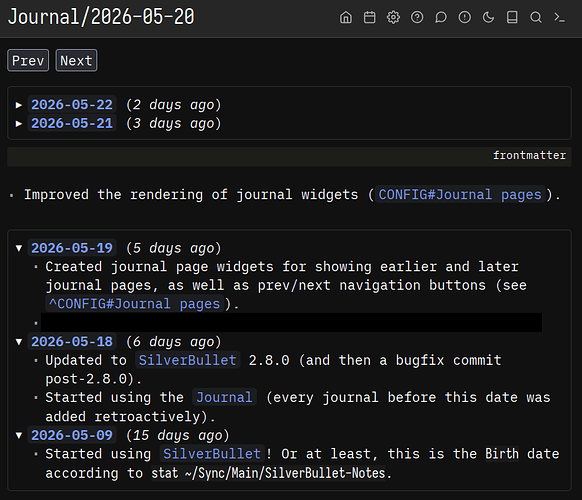Toggle dark mode moon icon

click(488, 17)
